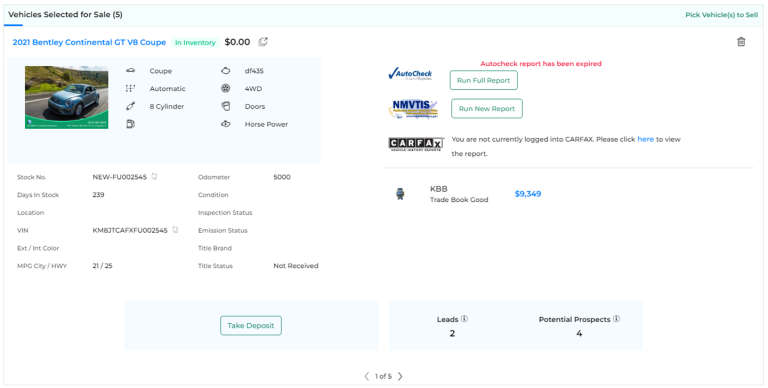Screen dimensions: 768x388
Task: Click Run New Report button
Action: [x=487, y=109]
